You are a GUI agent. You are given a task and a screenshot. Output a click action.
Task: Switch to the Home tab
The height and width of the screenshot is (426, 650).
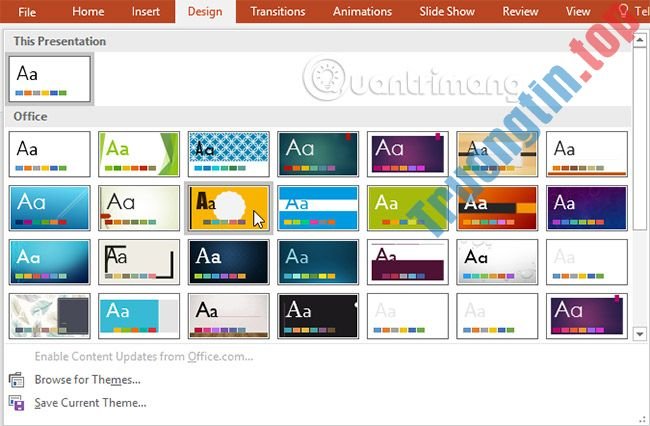[x=88, y=11]
